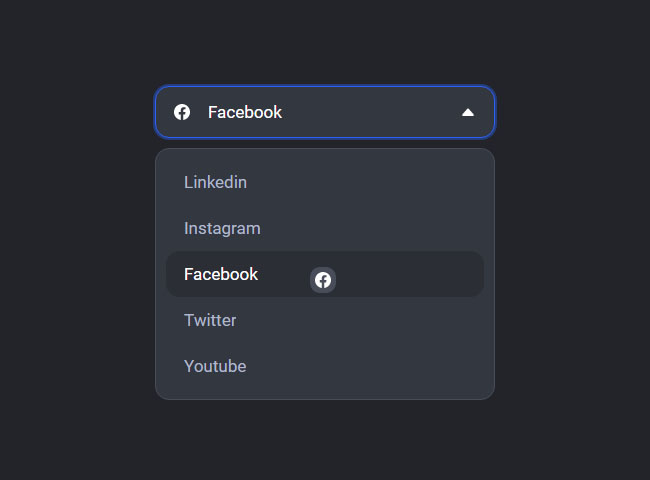Pick the highlighted Facebook option
The height and width of the screenshot is (480, 650).
coord(221,274)
